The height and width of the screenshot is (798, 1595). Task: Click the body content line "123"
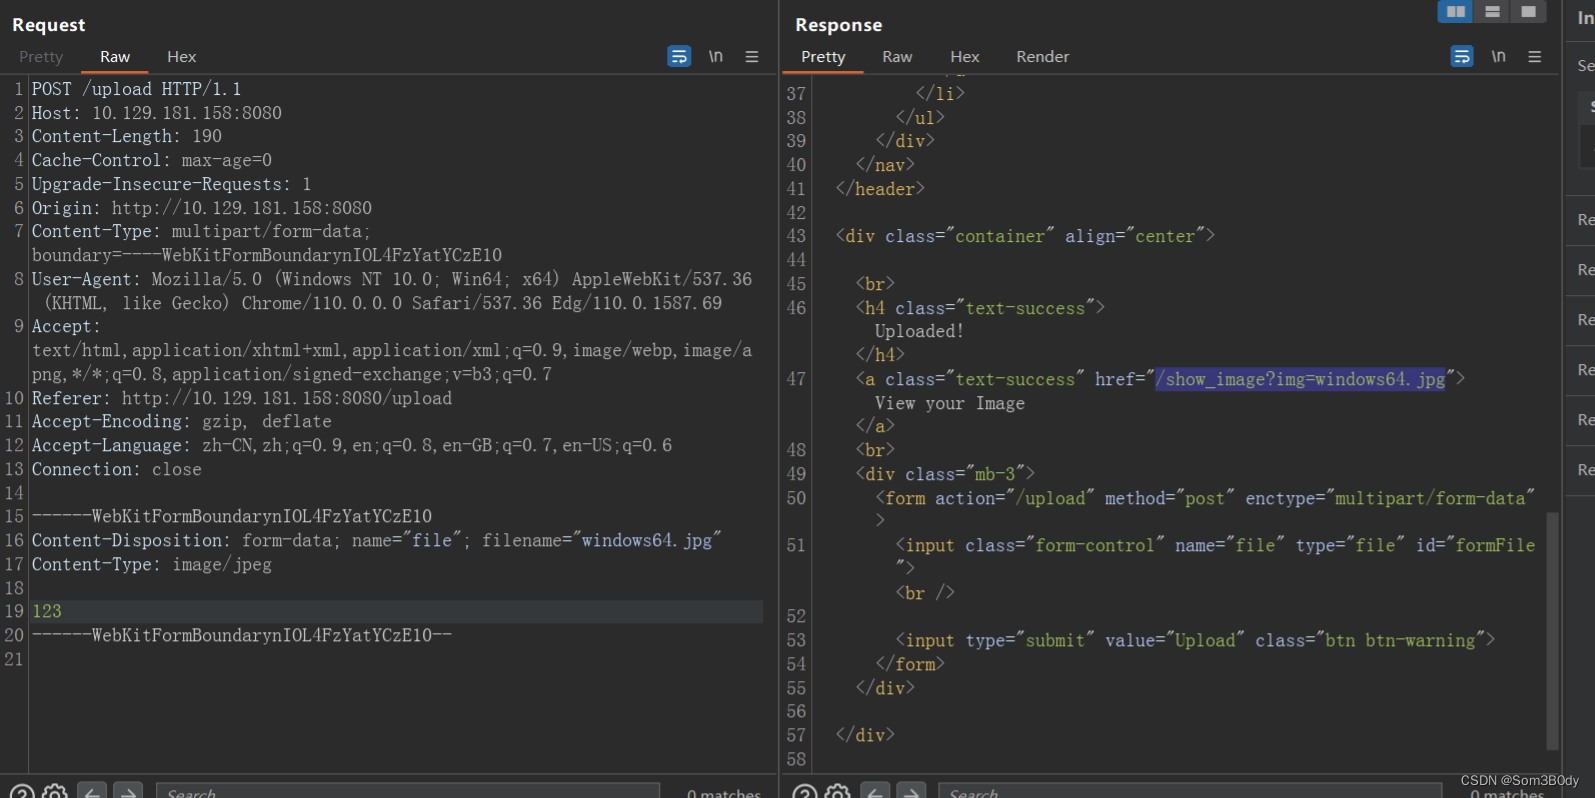coord(47,611)
